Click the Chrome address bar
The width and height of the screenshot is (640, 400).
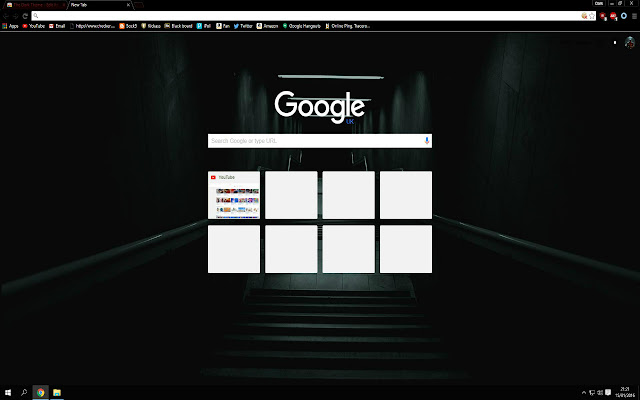tap(313, 16)
